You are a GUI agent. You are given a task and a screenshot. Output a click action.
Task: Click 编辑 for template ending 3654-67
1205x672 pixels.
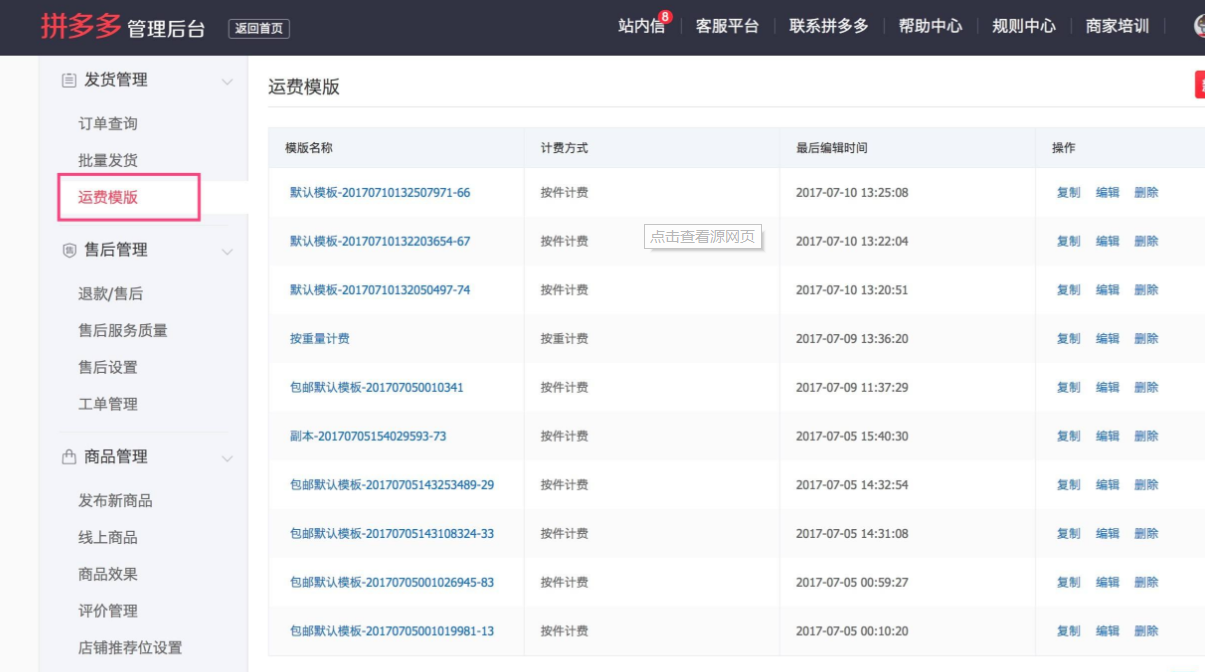[x=1108, y=241]
